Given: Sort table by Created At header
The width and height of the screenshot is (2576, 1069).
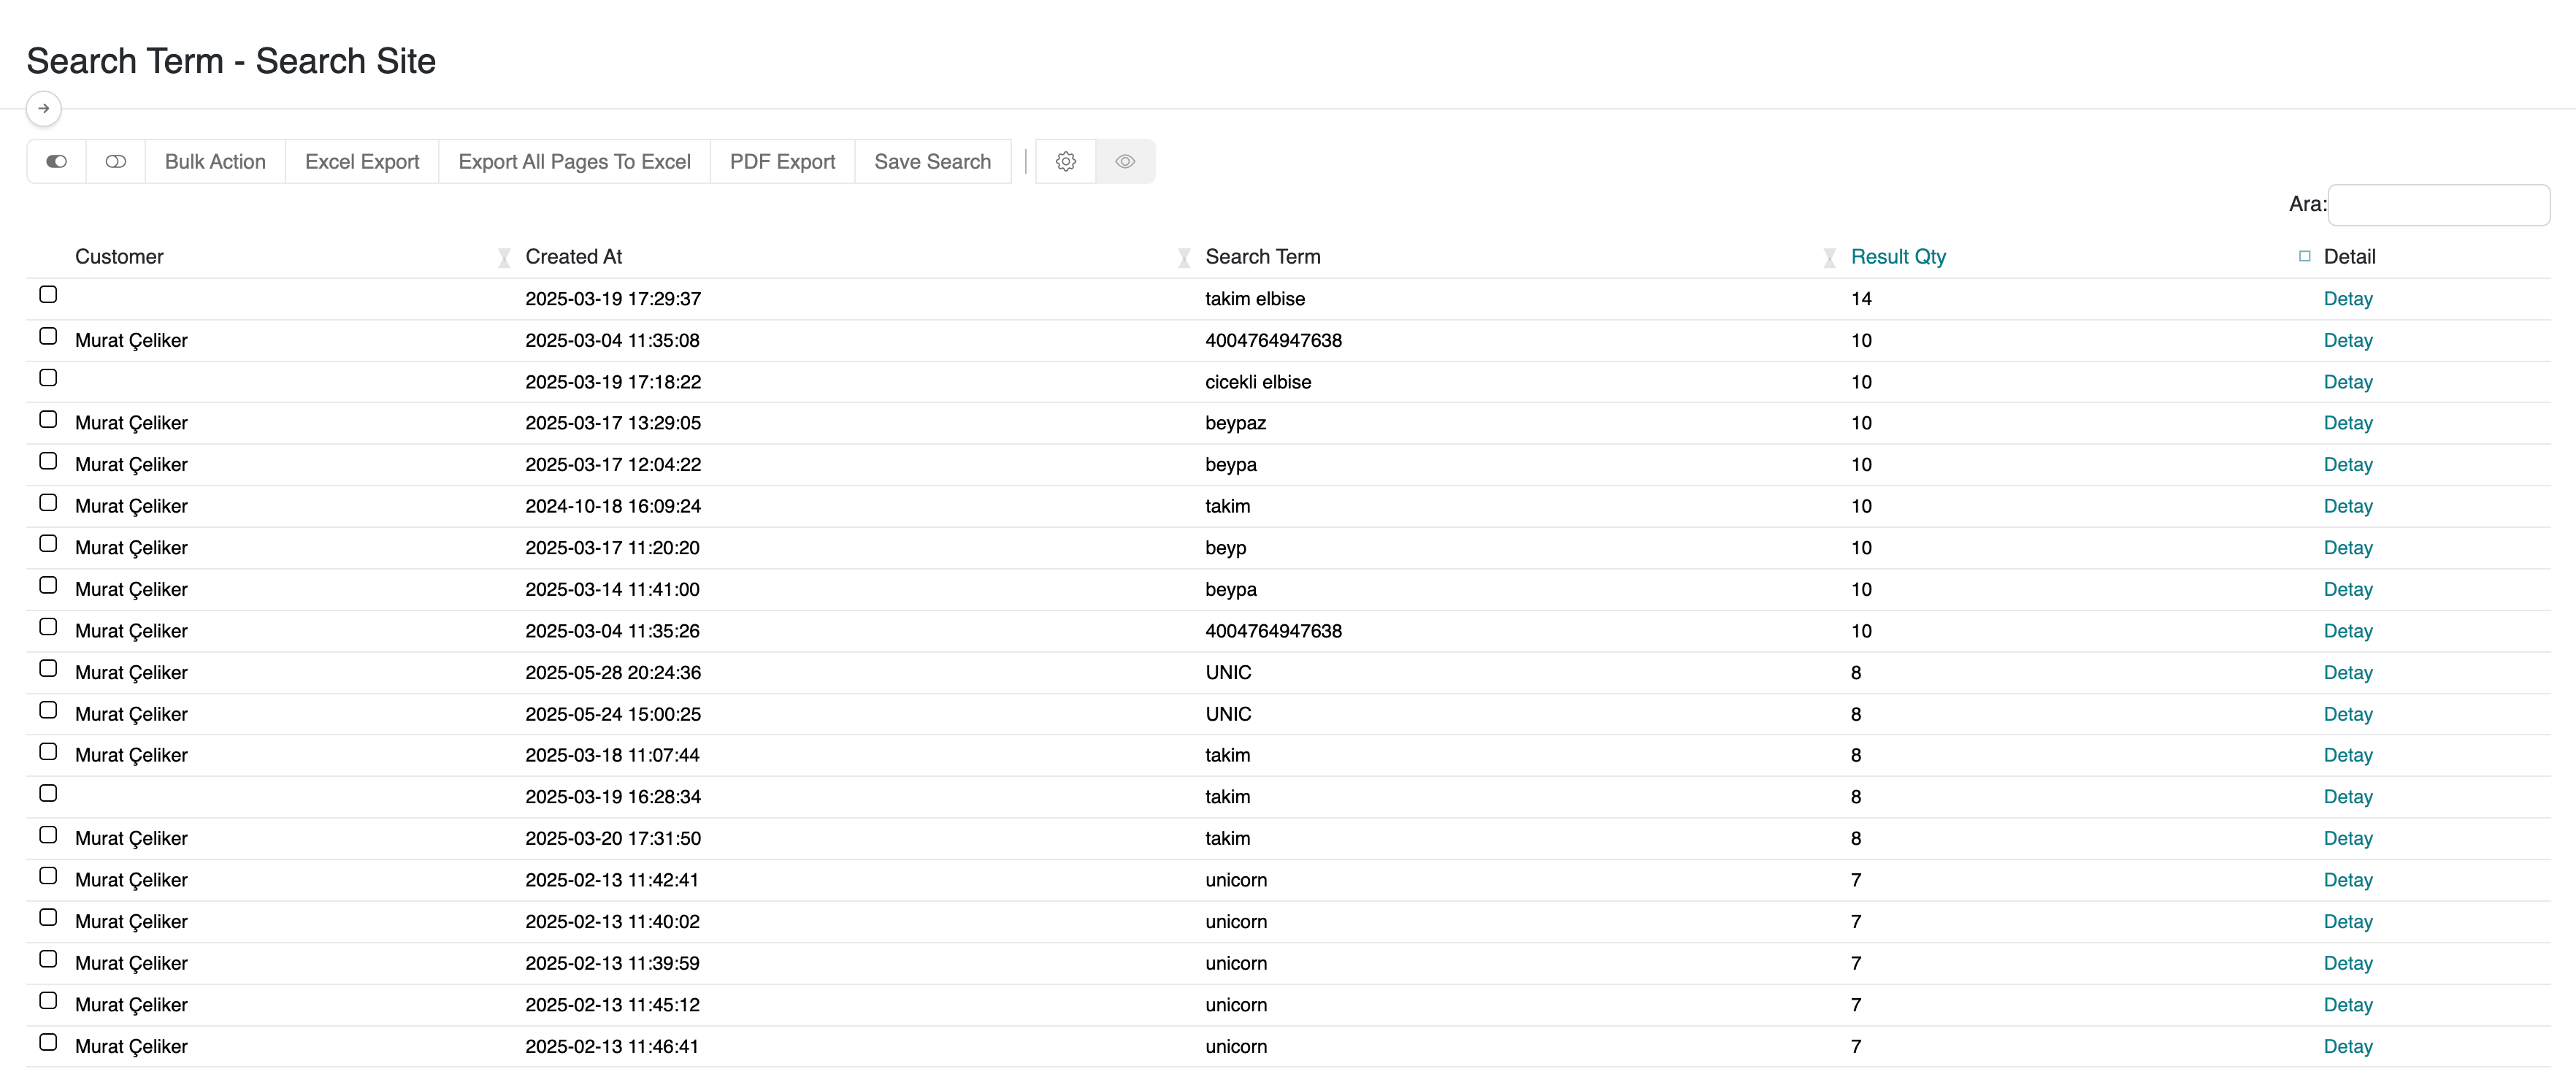Looking at the screenshot, I should click(x=573, y=256).
